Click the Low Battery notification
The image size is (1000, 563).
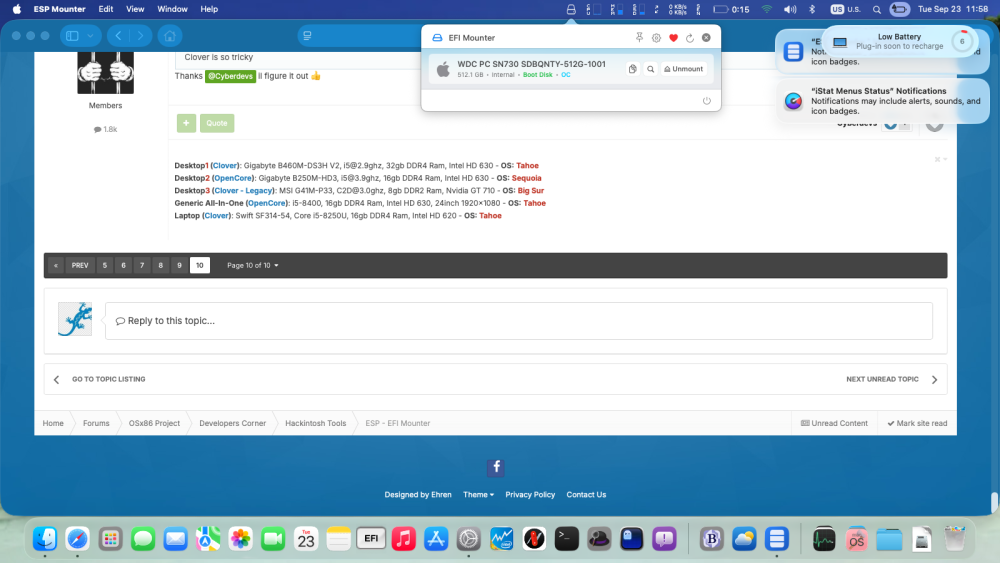tap(899, 41)
